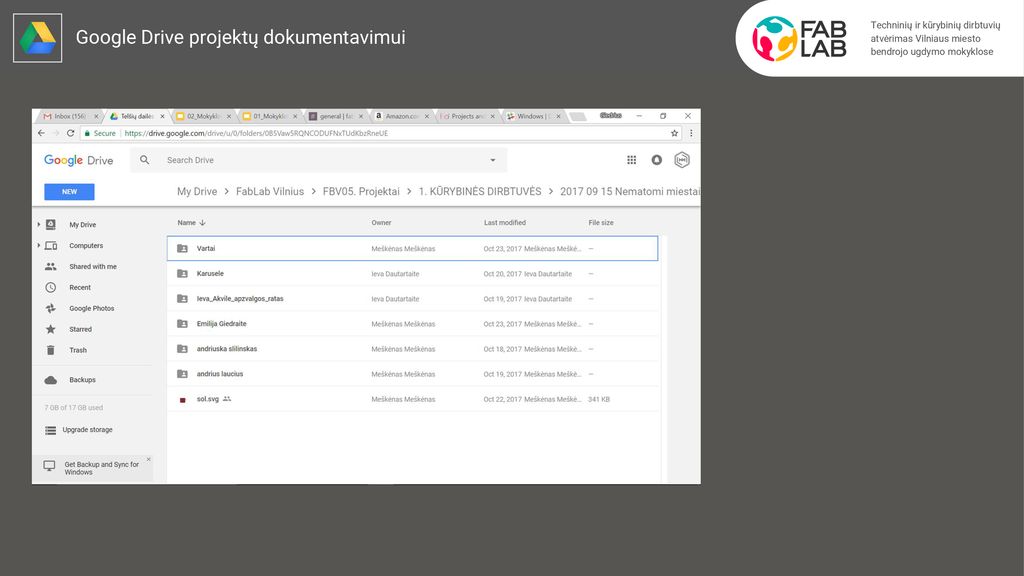This screenshot has width=1024, height=576.
Task: Click the shared people icon beside sol.svg
Action: (227, 399)
